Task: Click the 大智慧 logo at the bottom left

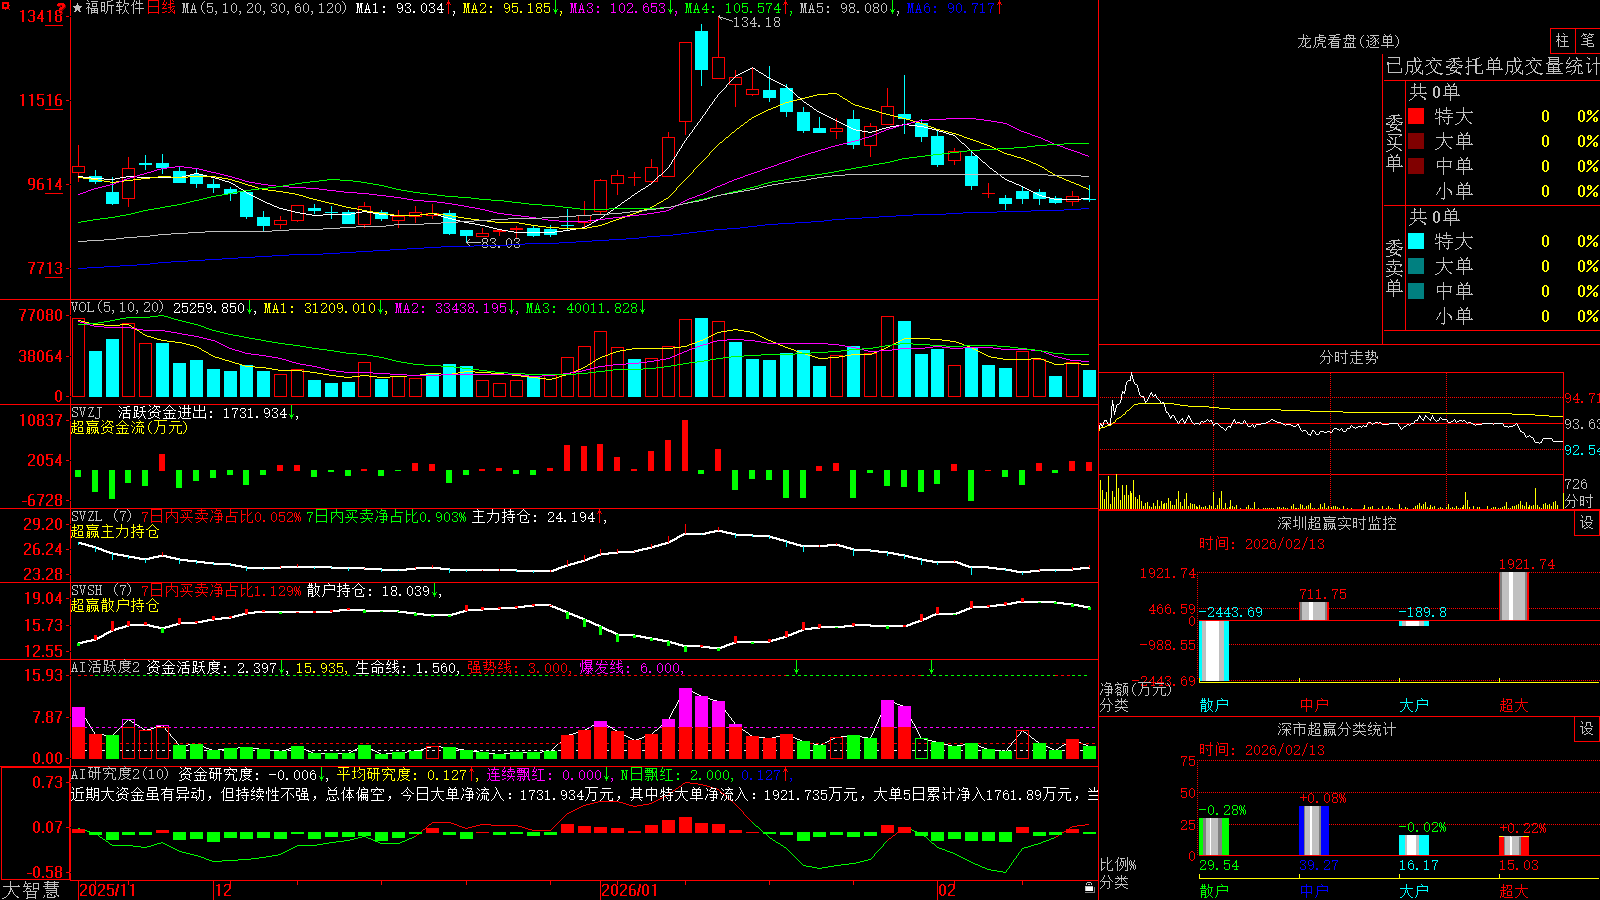Action: 31,890
